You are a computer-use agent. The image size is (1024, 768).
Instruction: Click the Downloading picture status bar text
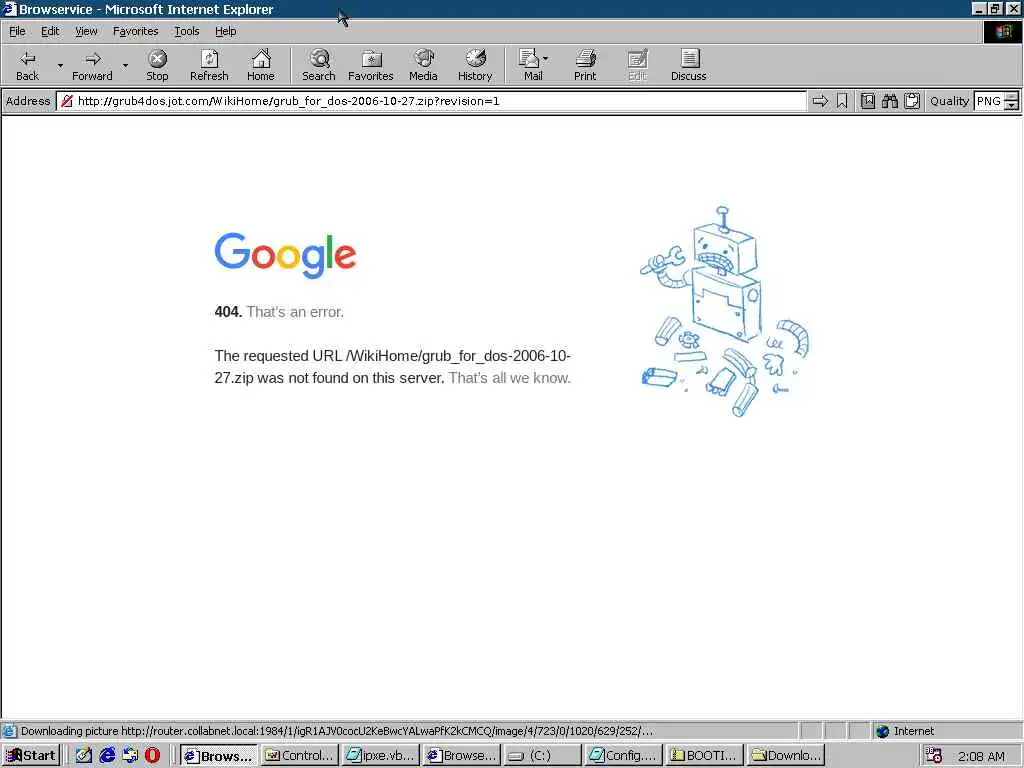336,731
